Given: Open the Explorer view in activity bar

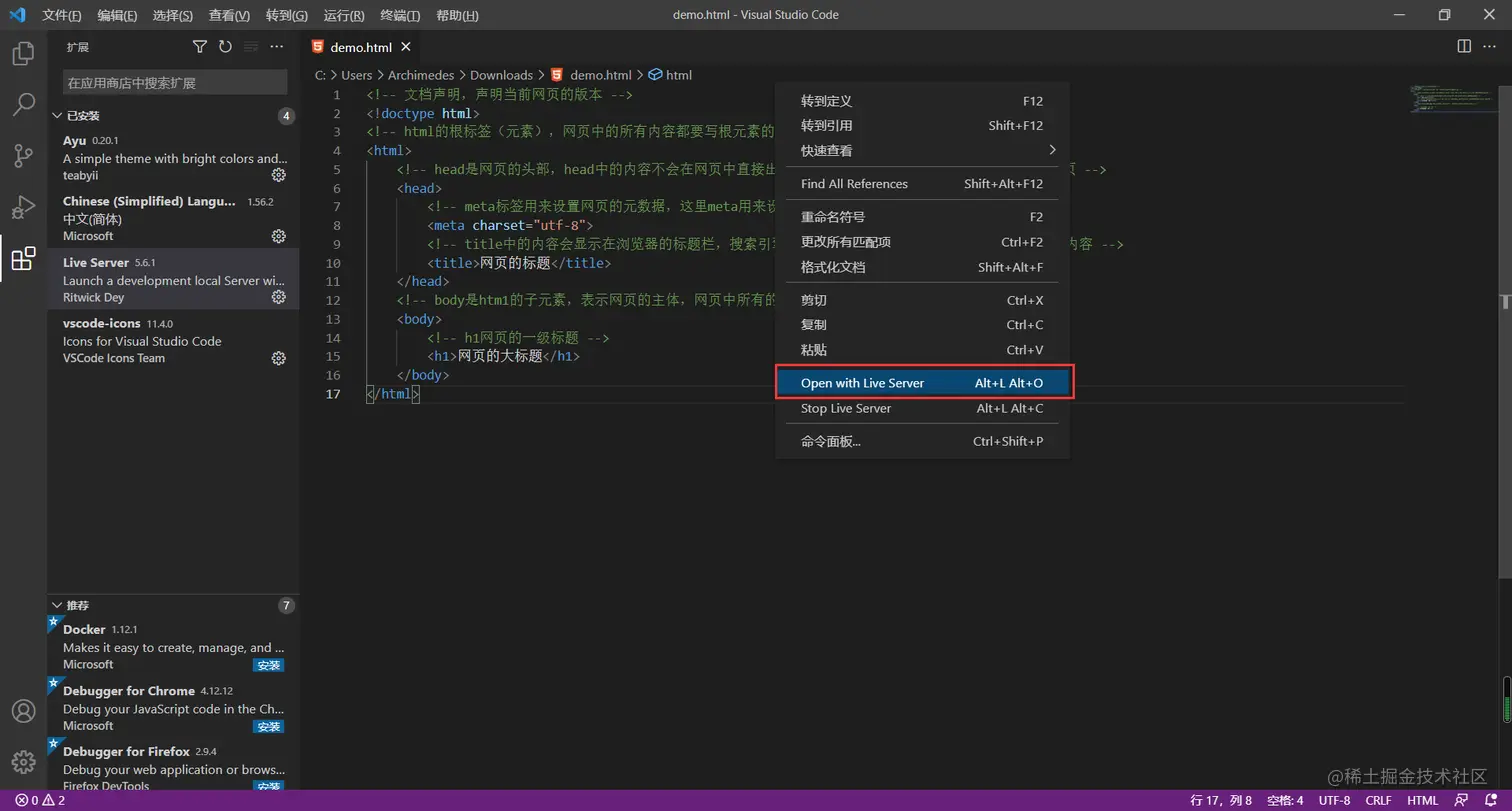Looking at the screenshot, I should pos(23,54).
